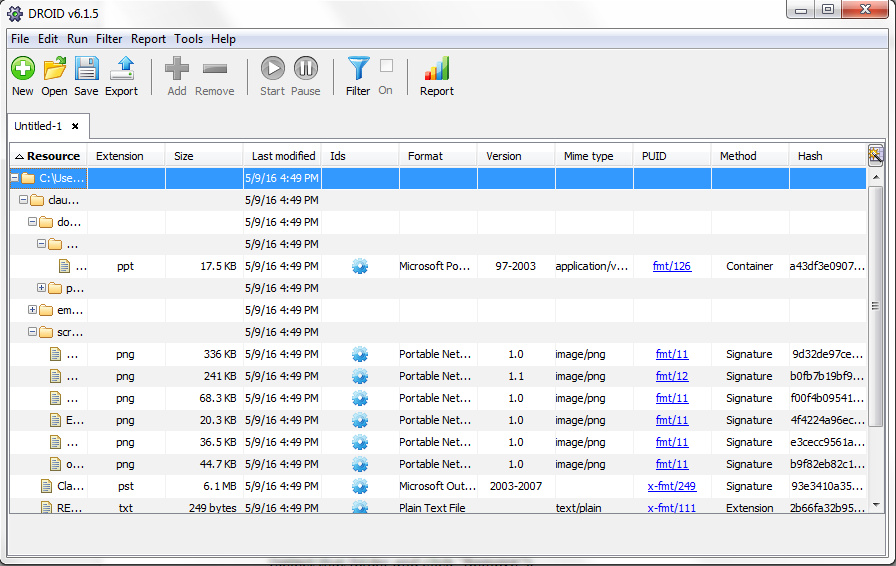The width and height of the screenshot is (896, 566).
Task: Open the Edit menu
Action: [x=48, y=39]
